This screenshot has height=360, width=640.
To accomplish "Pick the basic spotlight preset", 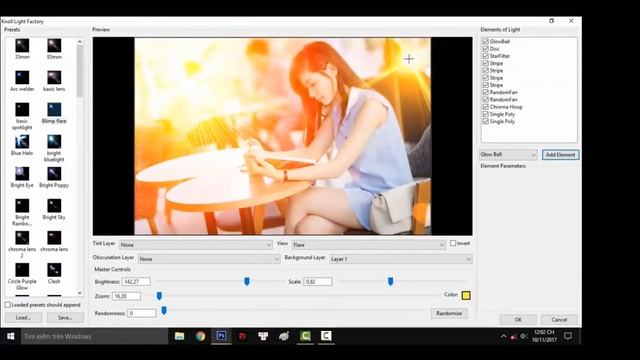I will [22, 116].
